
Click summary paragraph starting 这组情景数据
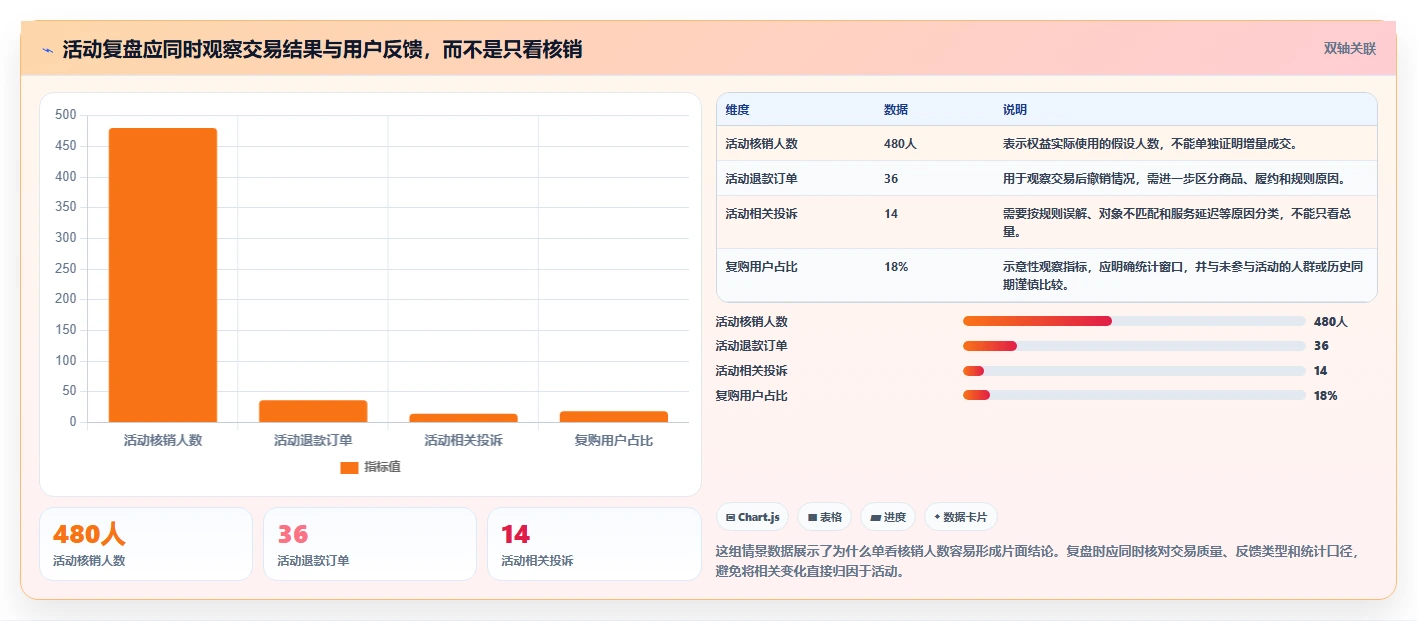(1040, 561)
